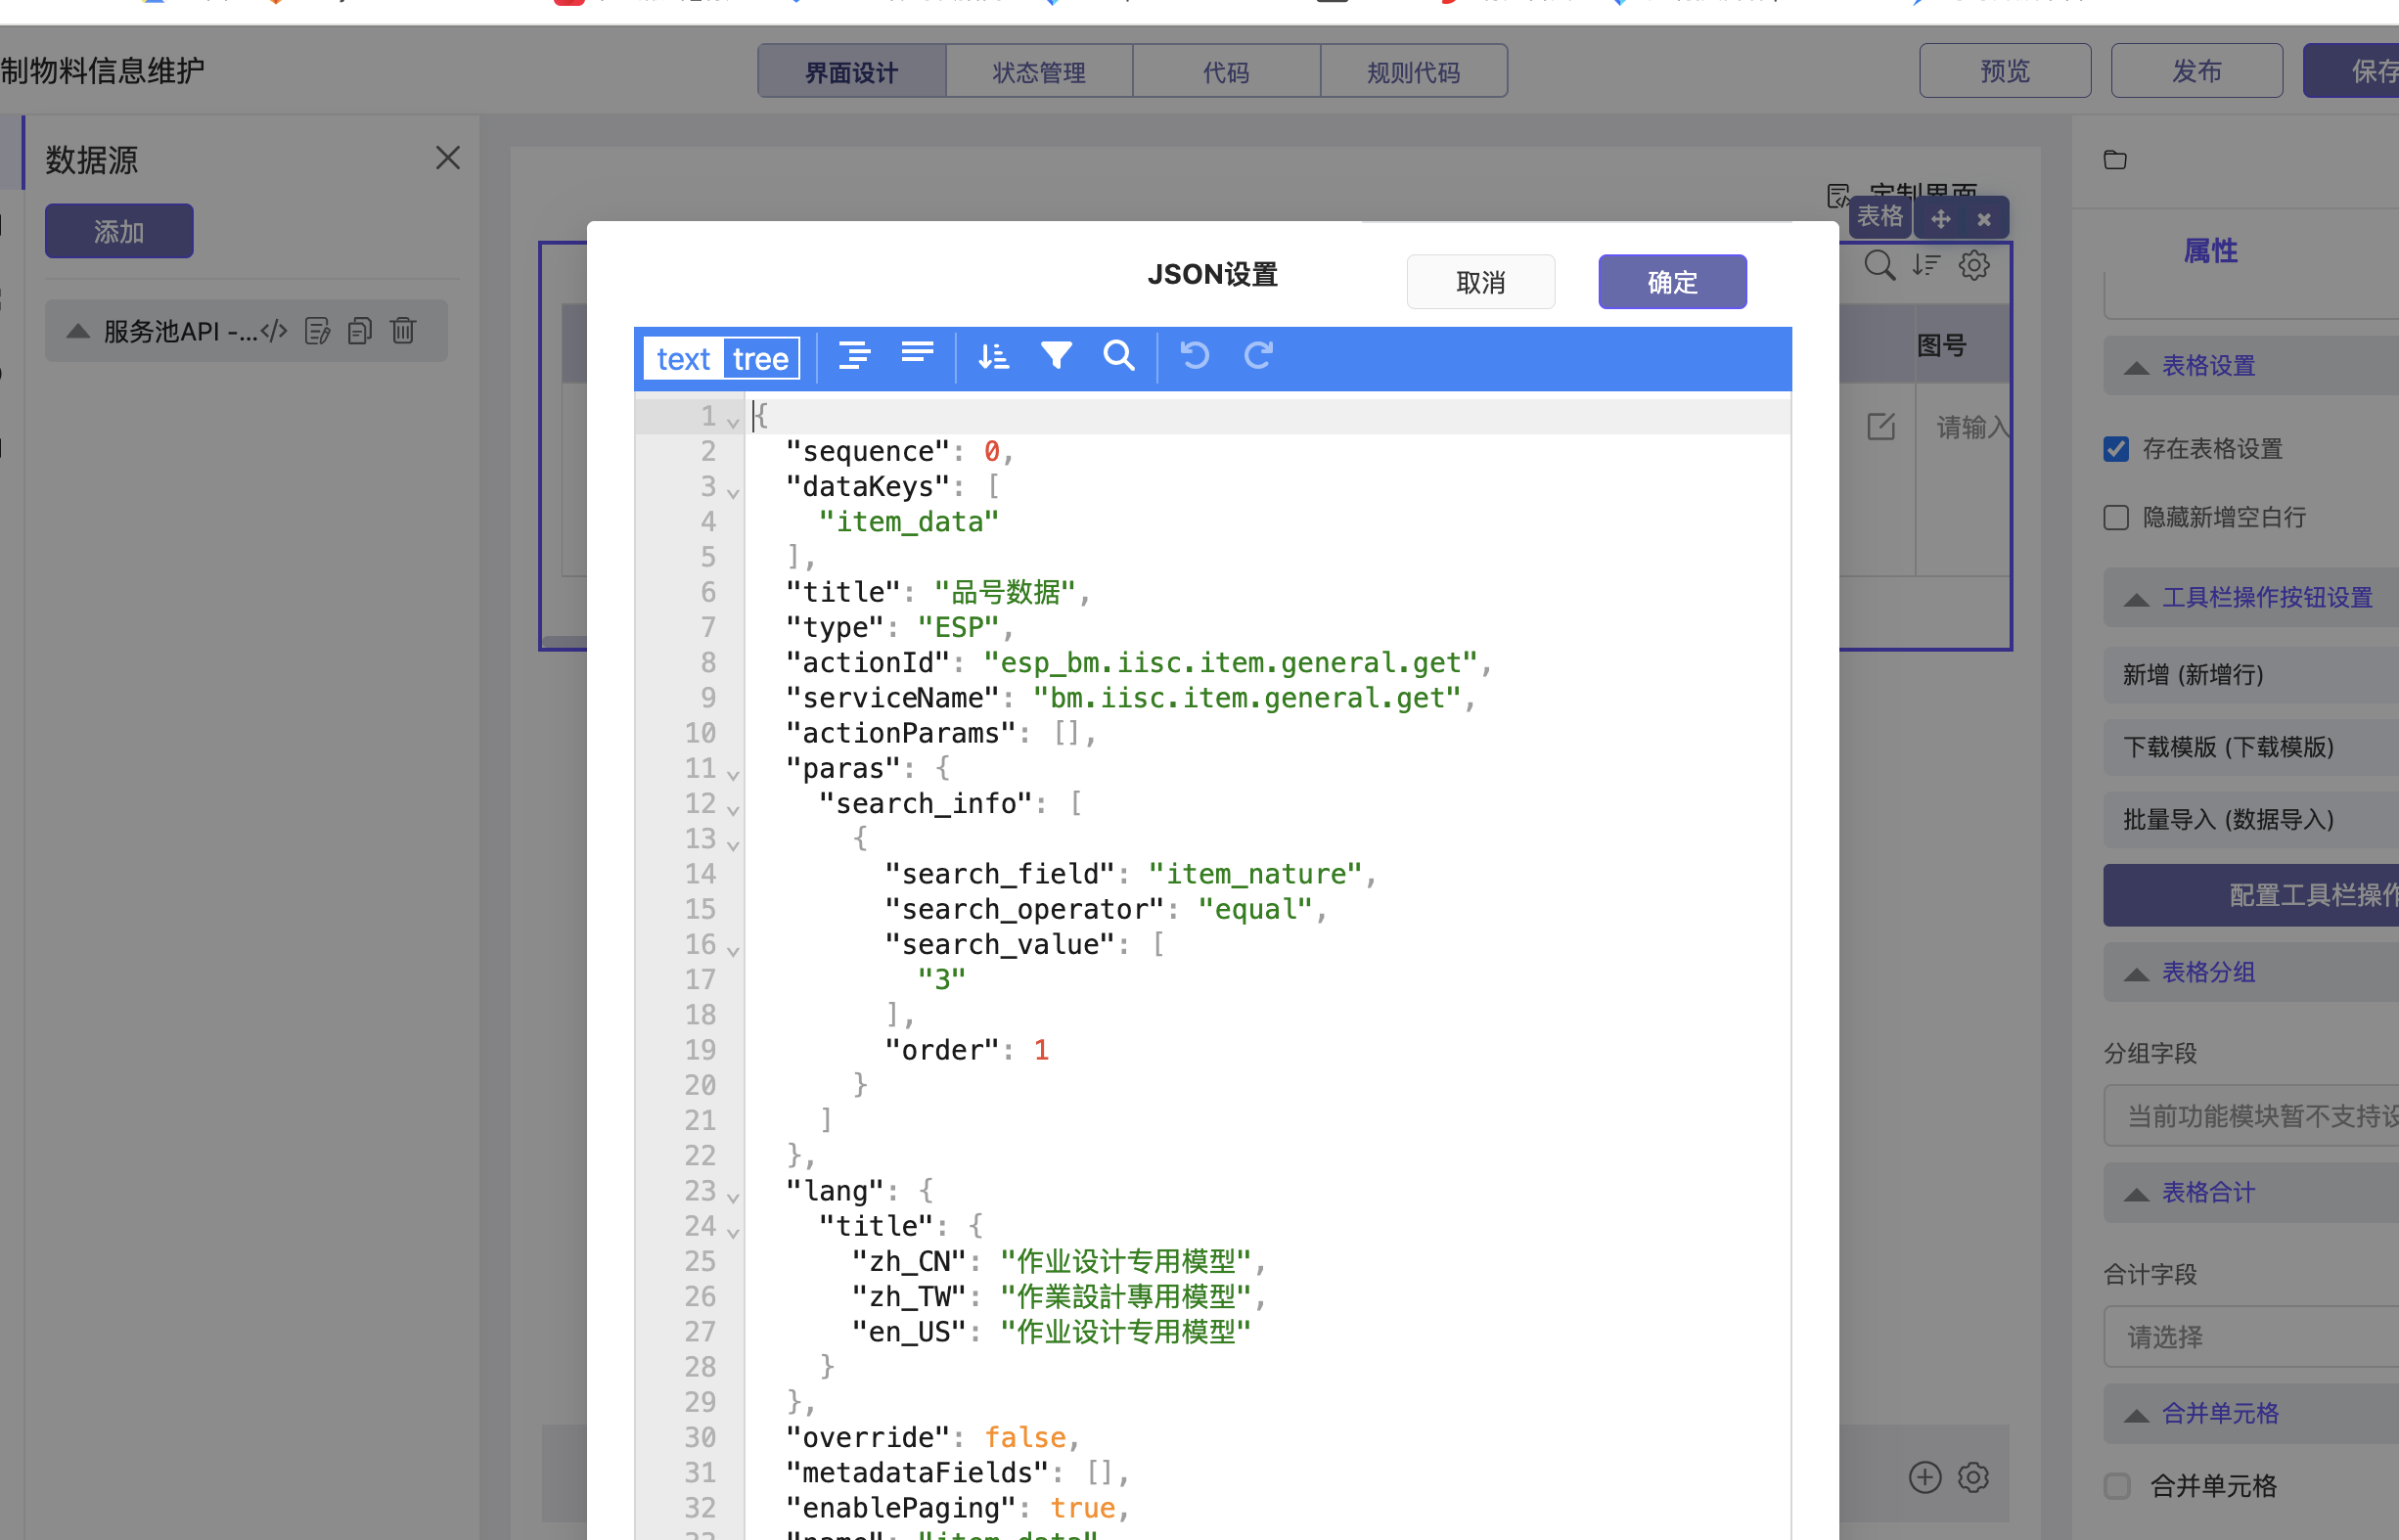This screenshot has height=1540, width=2399.
Task: Open folder icon in right panel
Action: (2115, 160)
